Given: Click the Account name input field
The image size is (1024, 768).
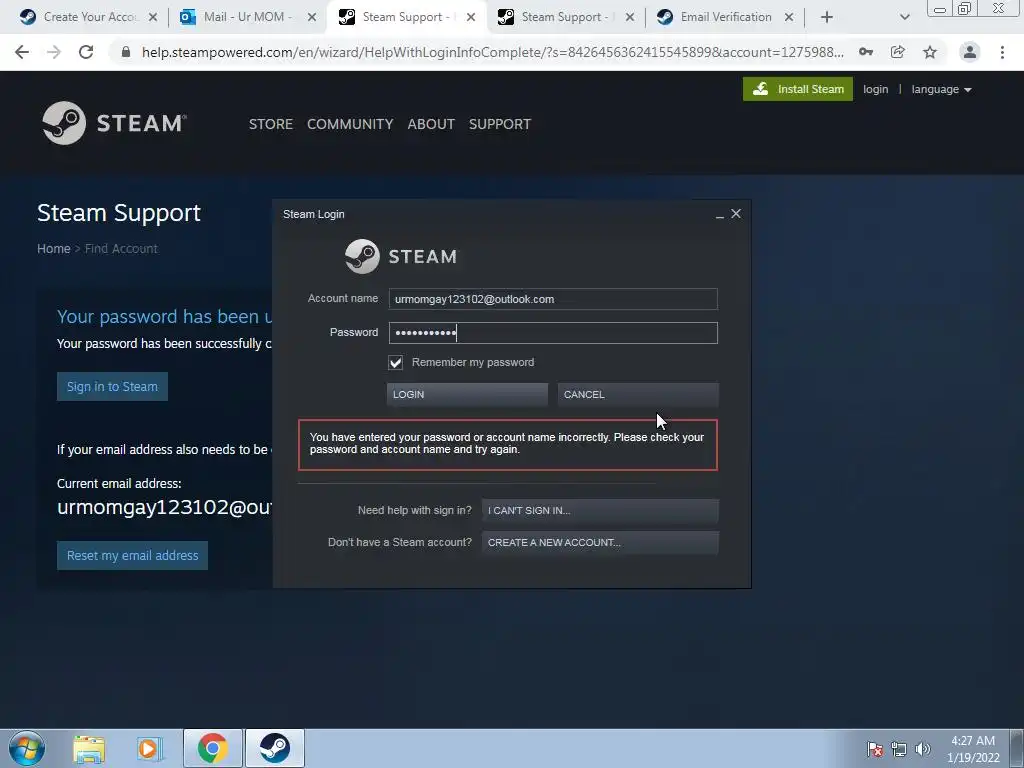Looking at the screenshot, I should [553, 299].
